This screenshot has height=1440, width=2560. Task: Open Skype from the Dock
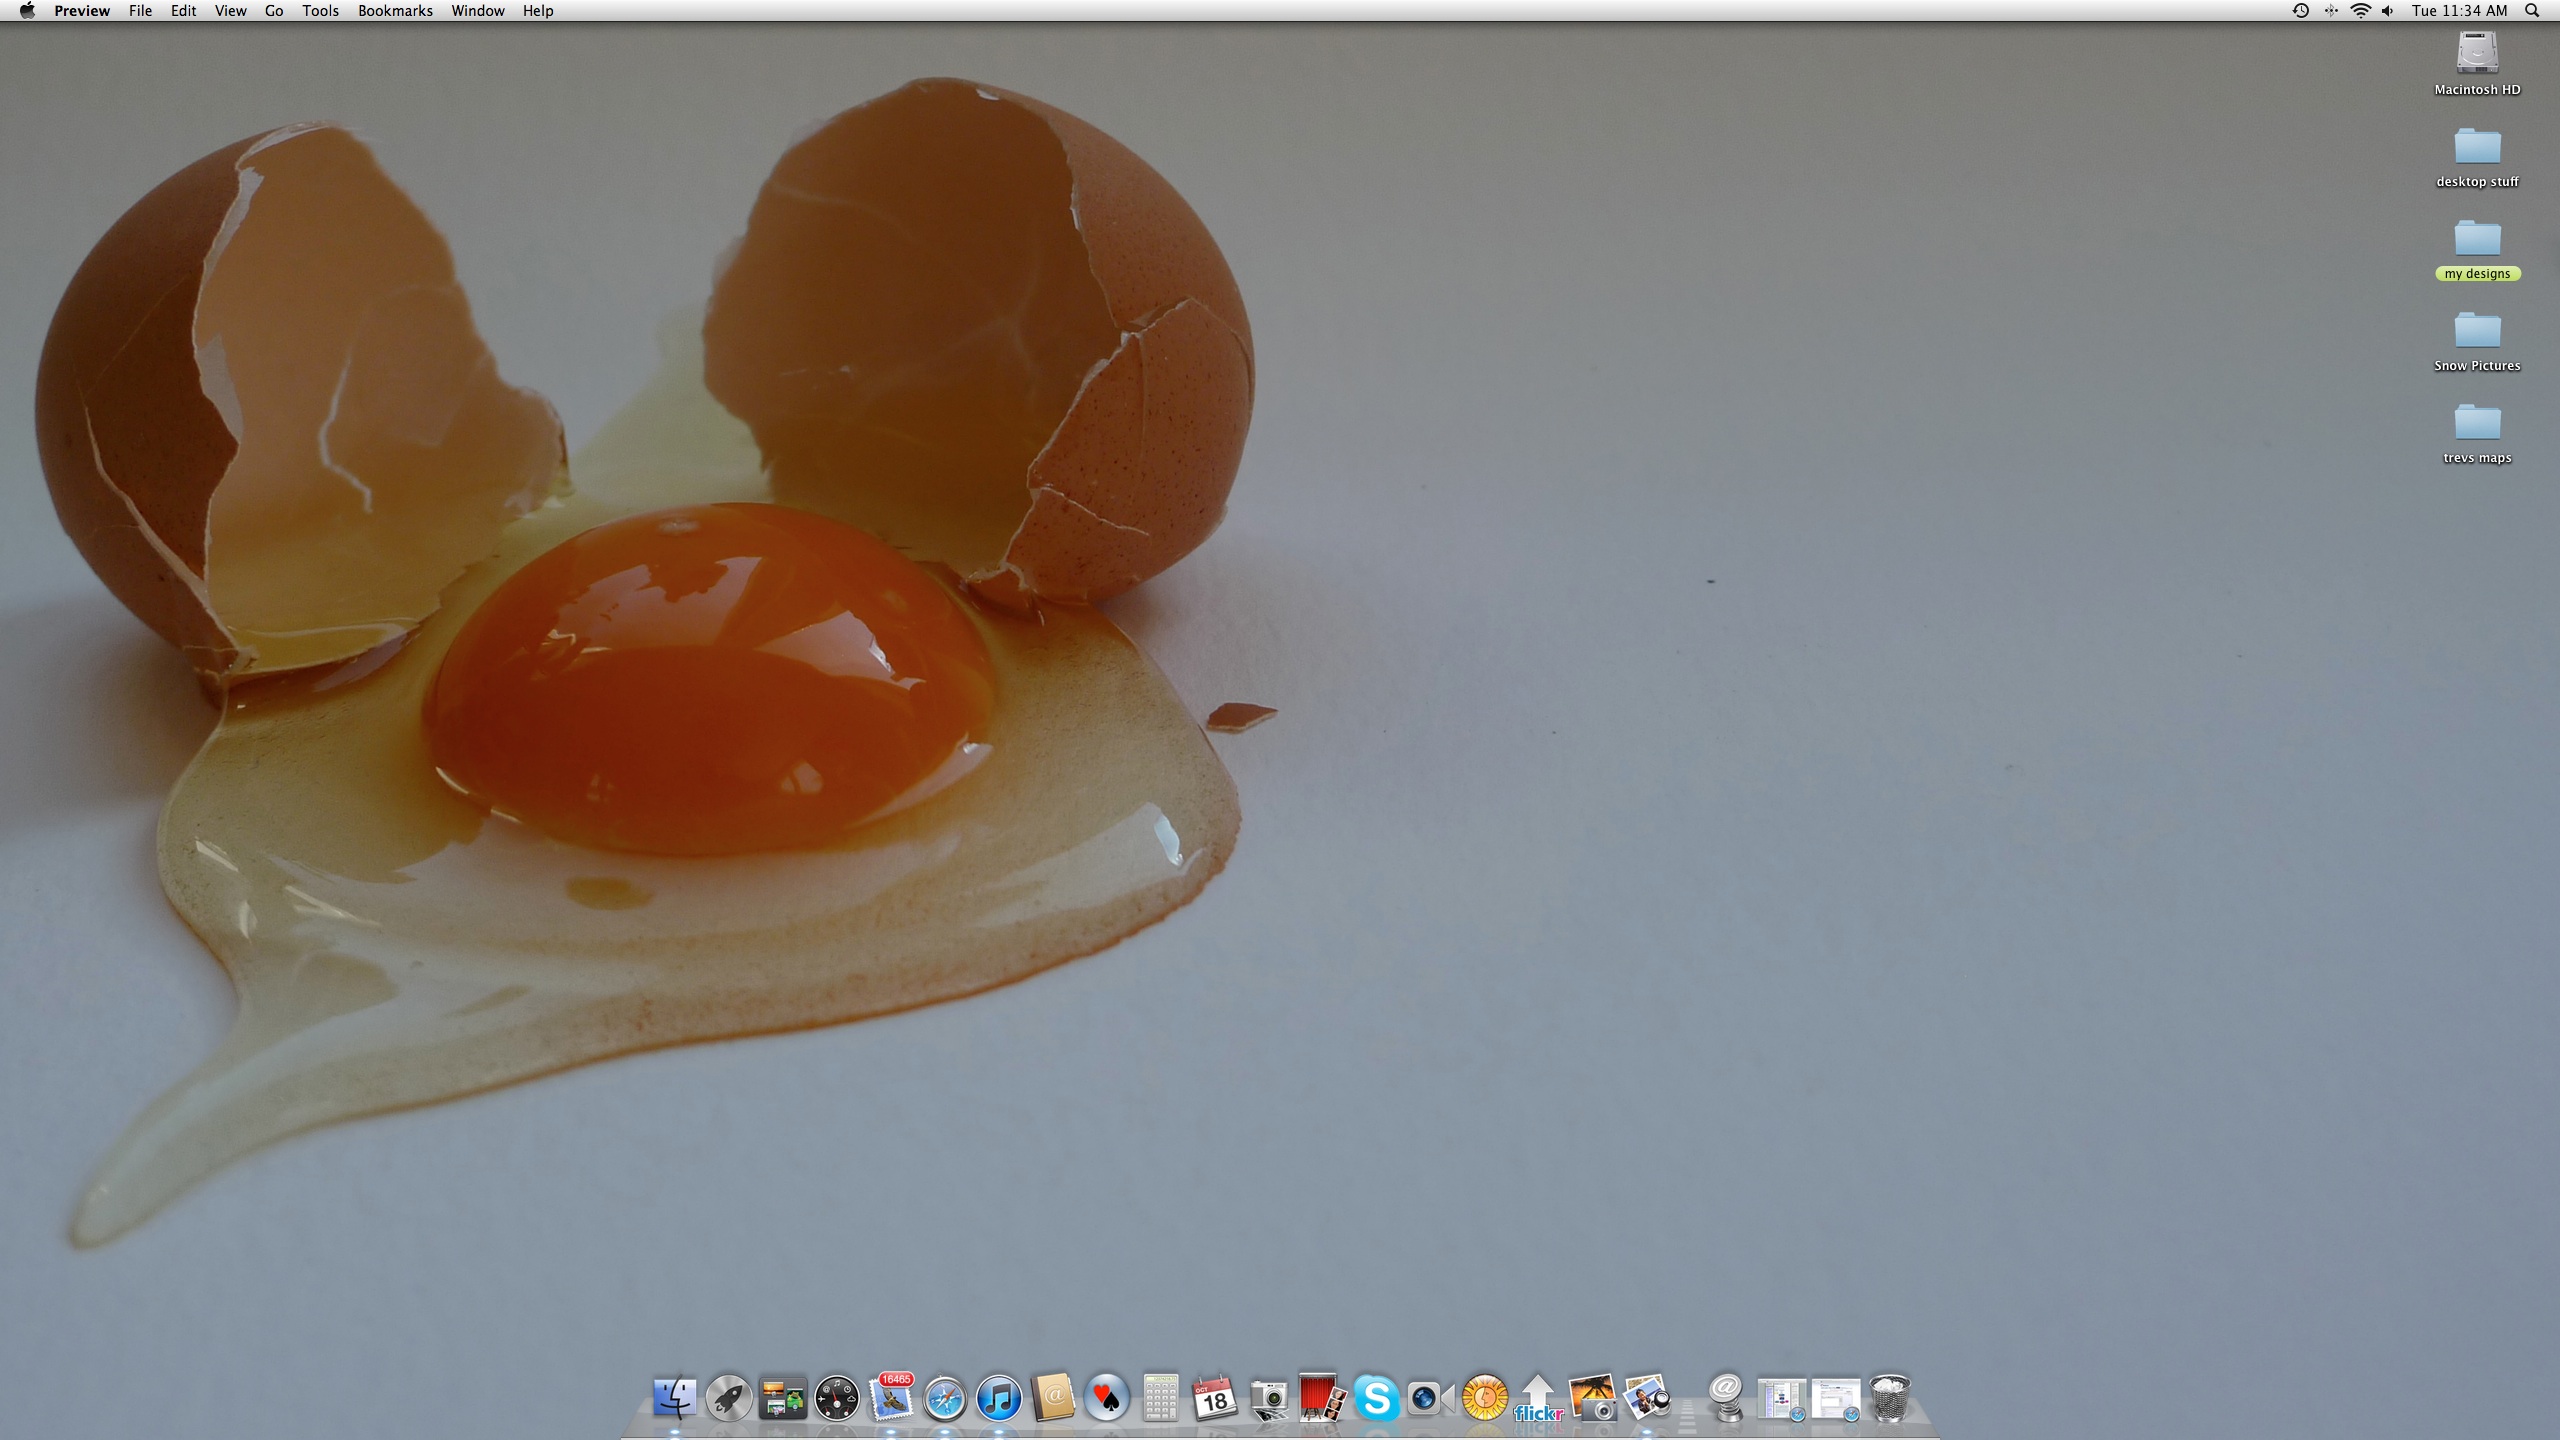1376,1397
